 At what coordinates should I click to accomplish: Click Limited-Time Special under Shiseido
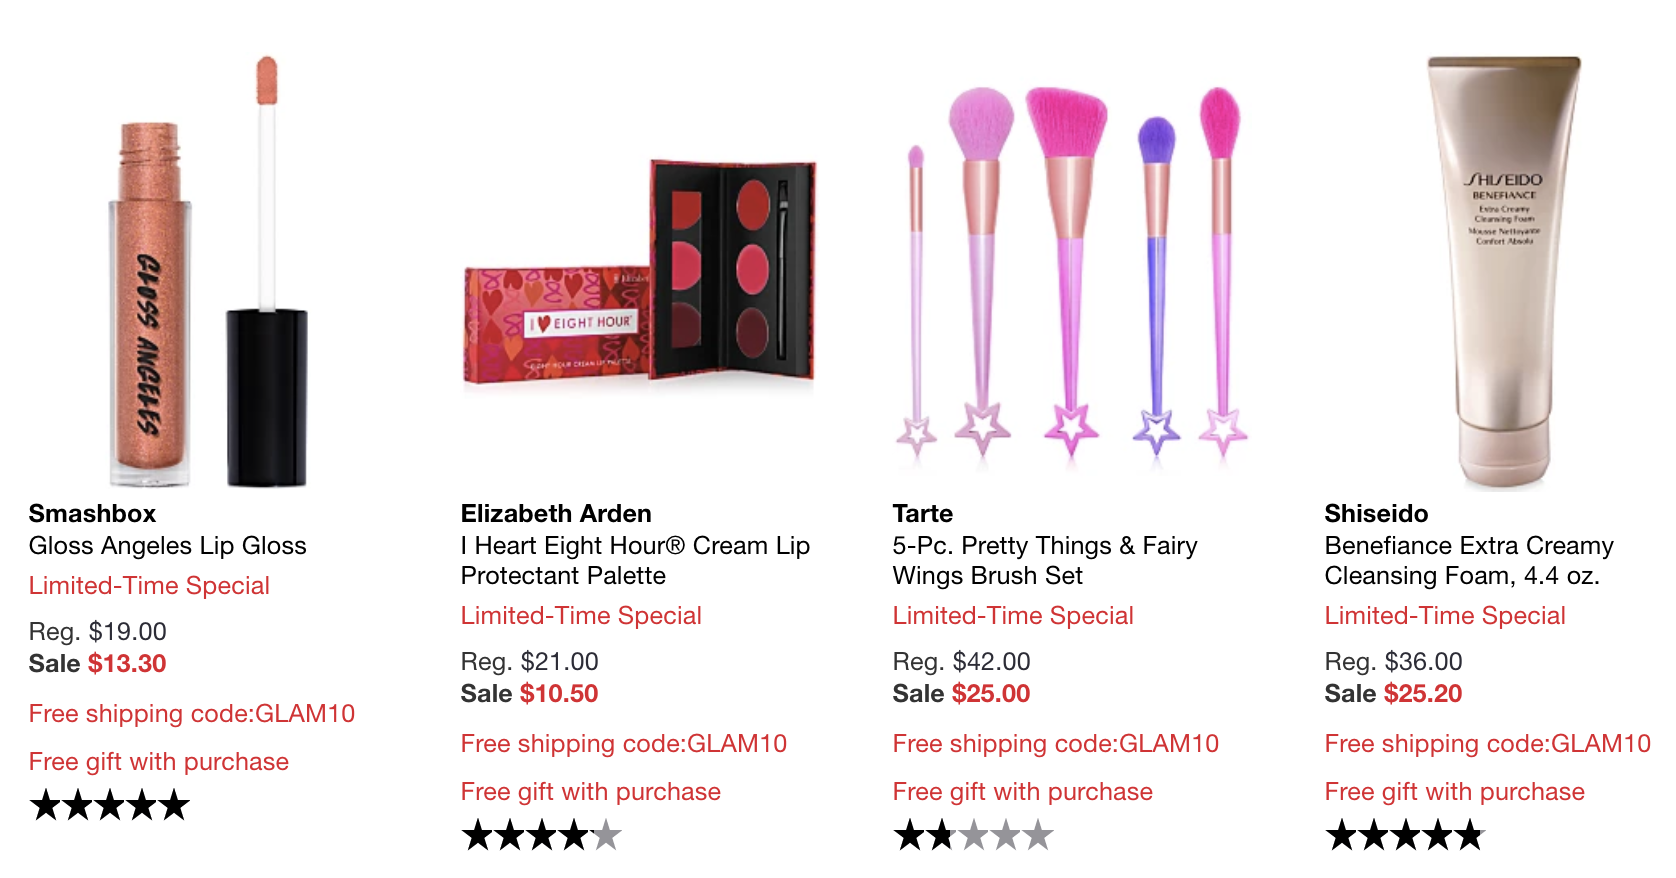[1445, 616]
